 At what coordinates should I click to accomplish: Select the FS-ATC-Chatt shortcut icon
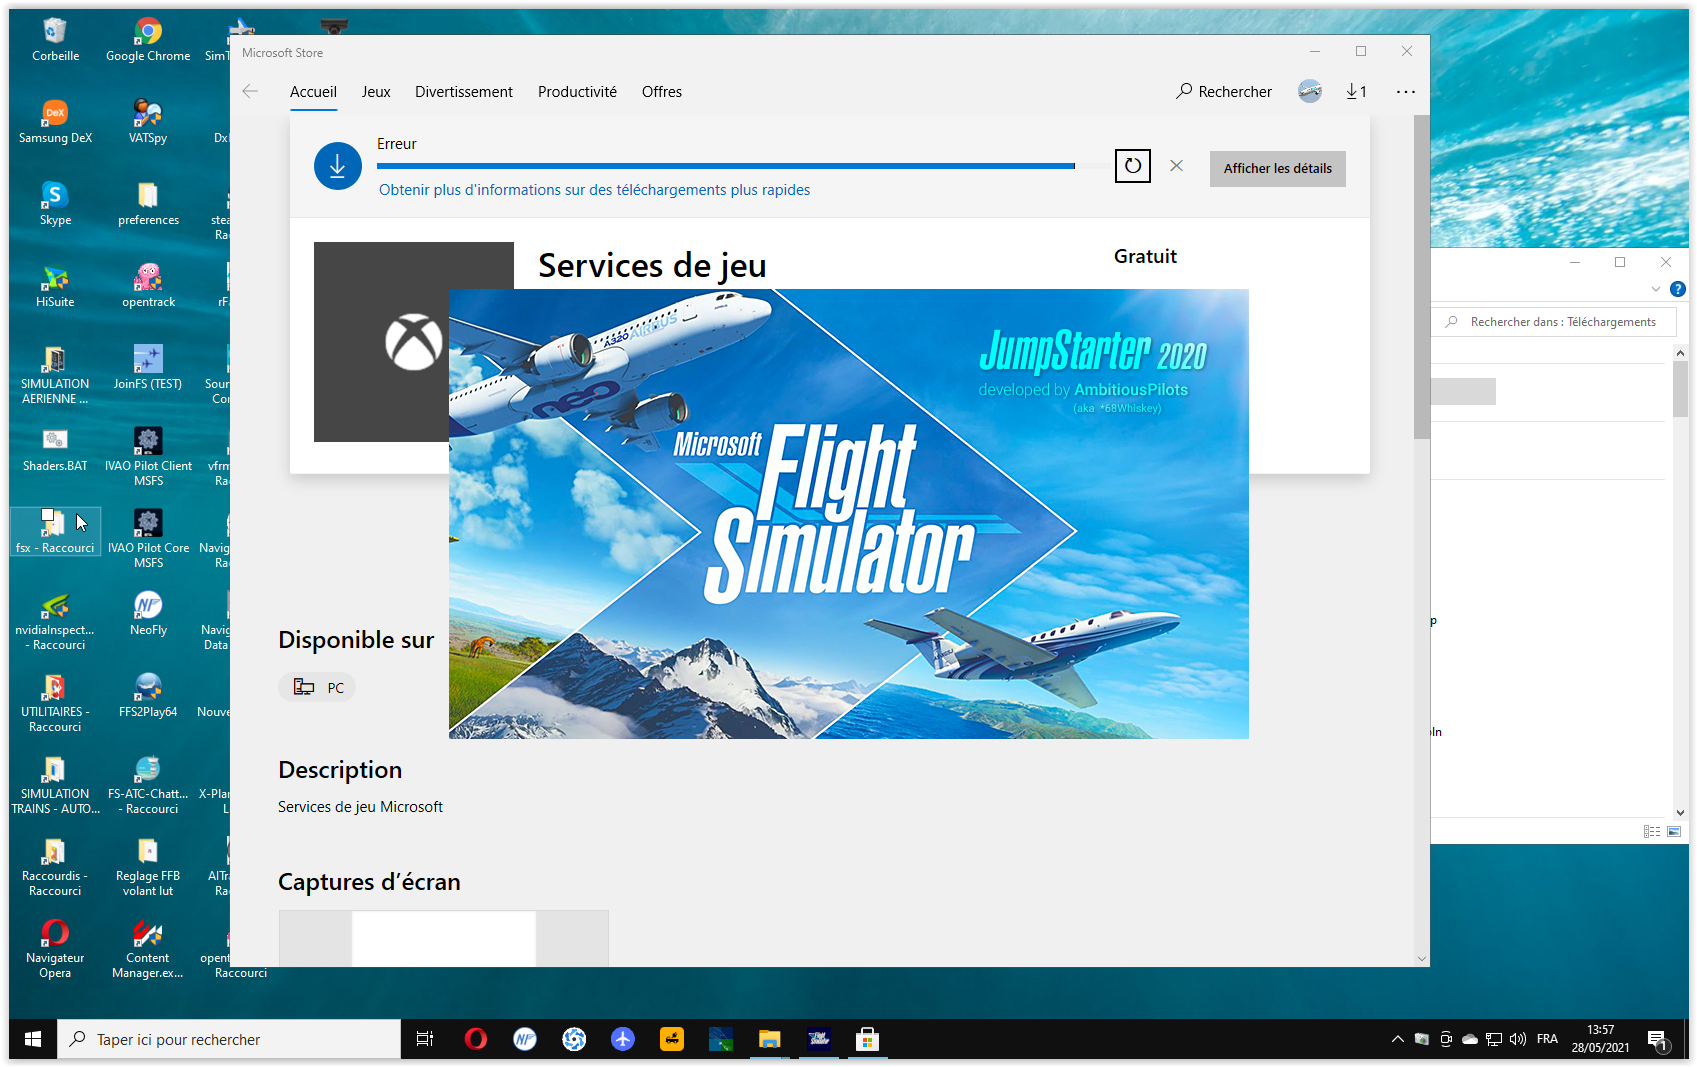(x=148, y=785)
